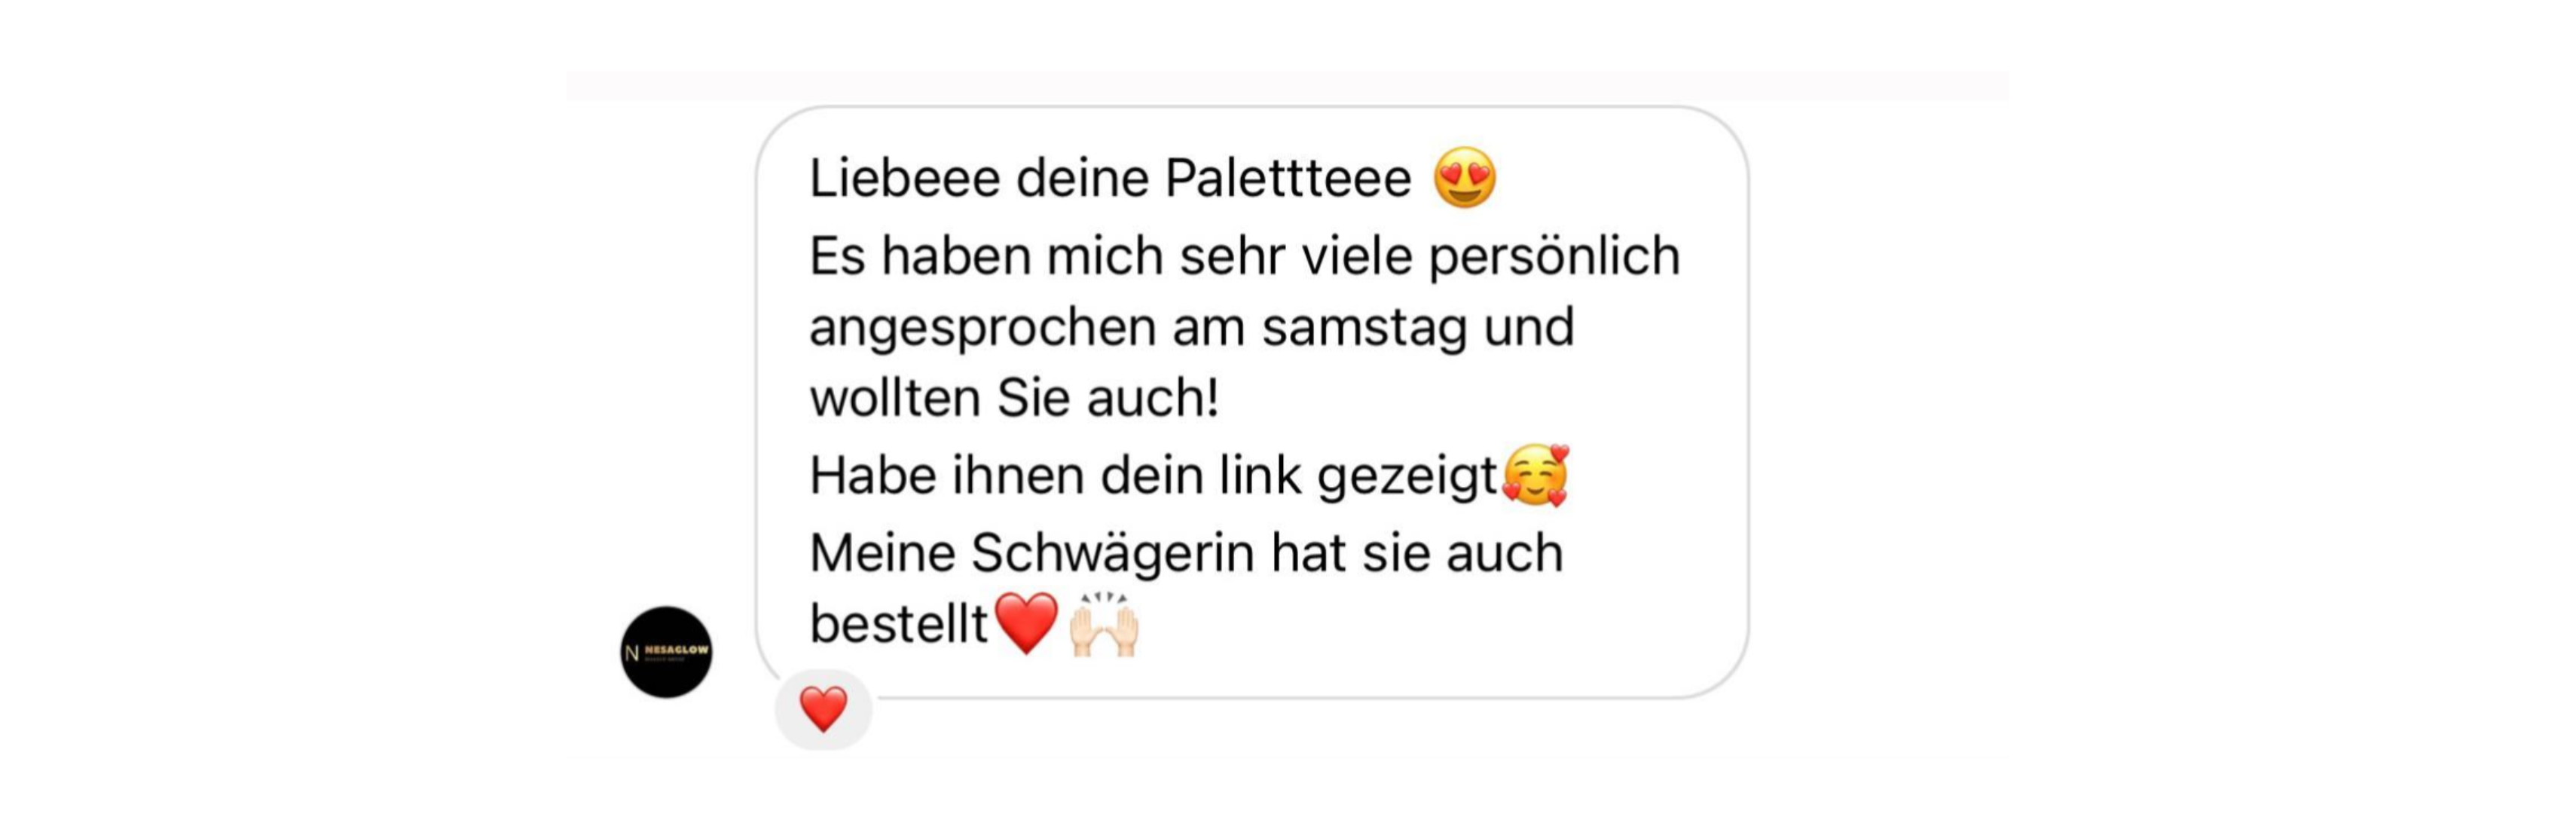Click the red heart emoji after bestellt

pos(1027,622)
